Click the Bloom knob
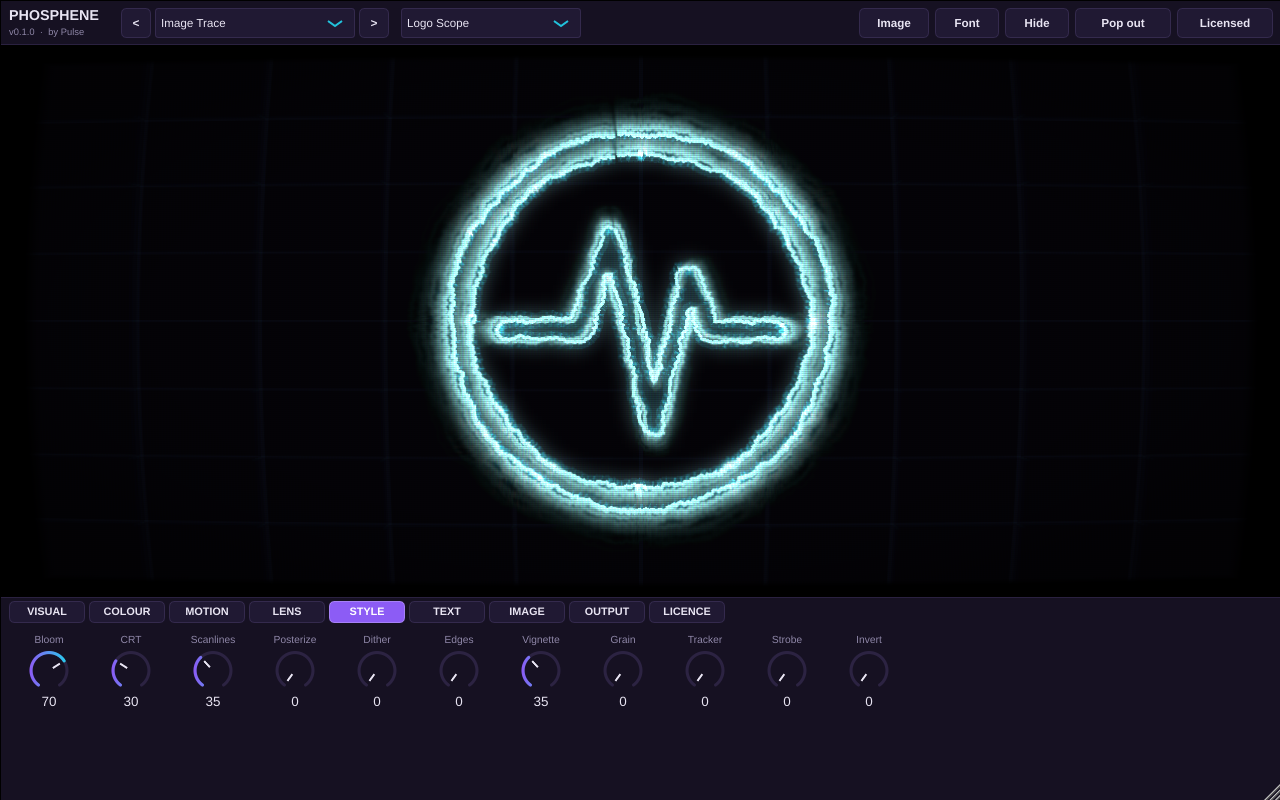 pyautogui.click(x=49, y=670)
